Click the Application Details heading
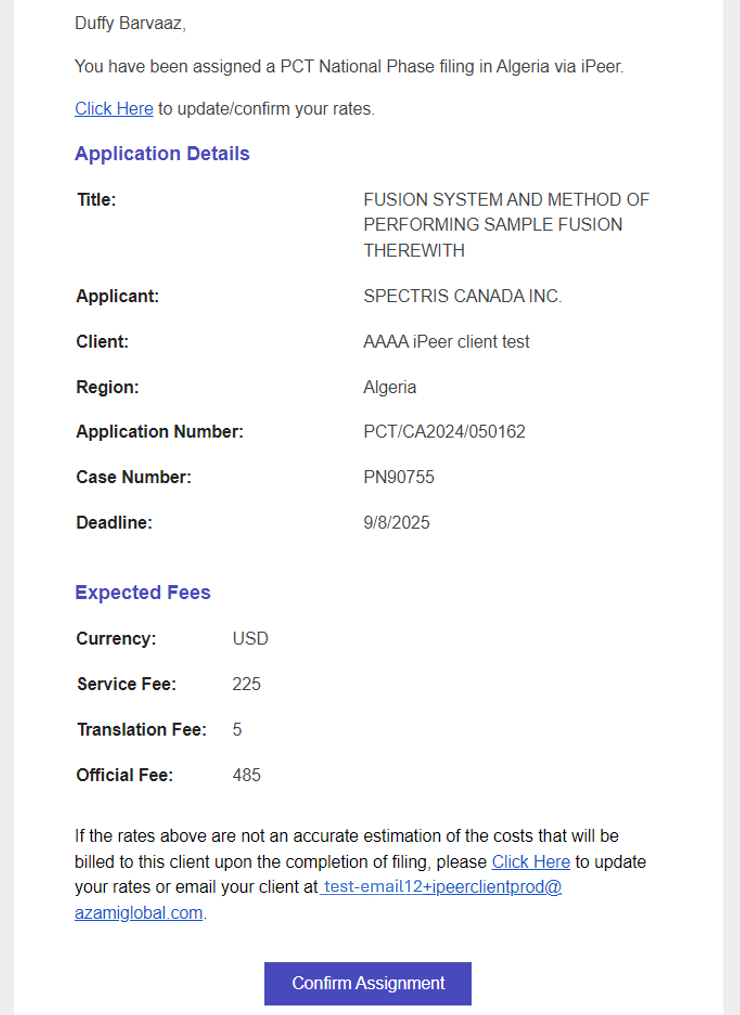The width and height of the screenshot is (740, 1015). click(x=162, y=154)
